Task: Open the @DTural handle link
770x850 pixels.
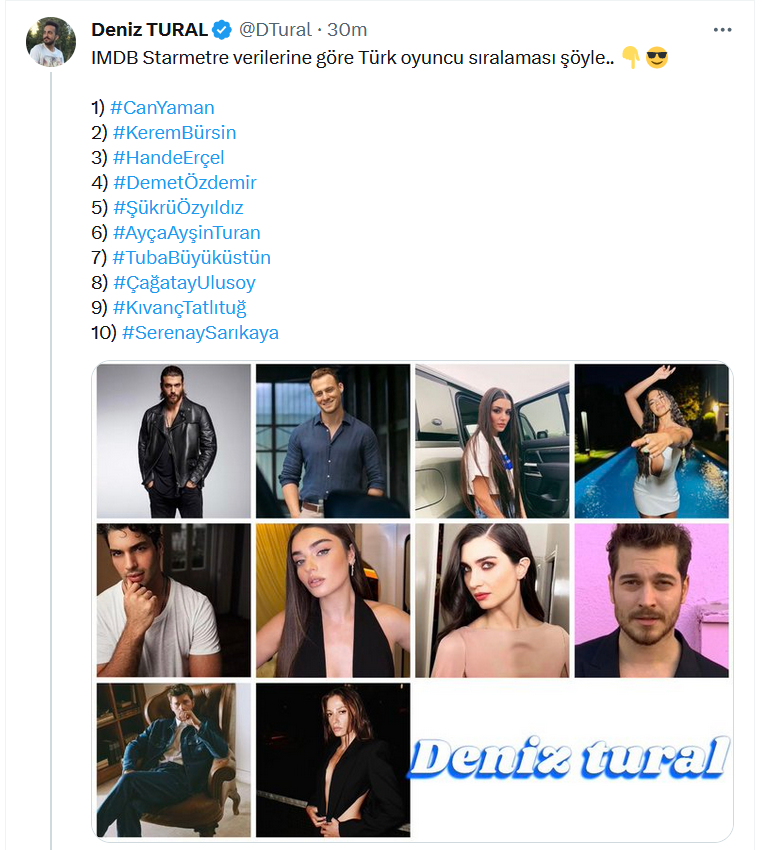Action: 275,31
